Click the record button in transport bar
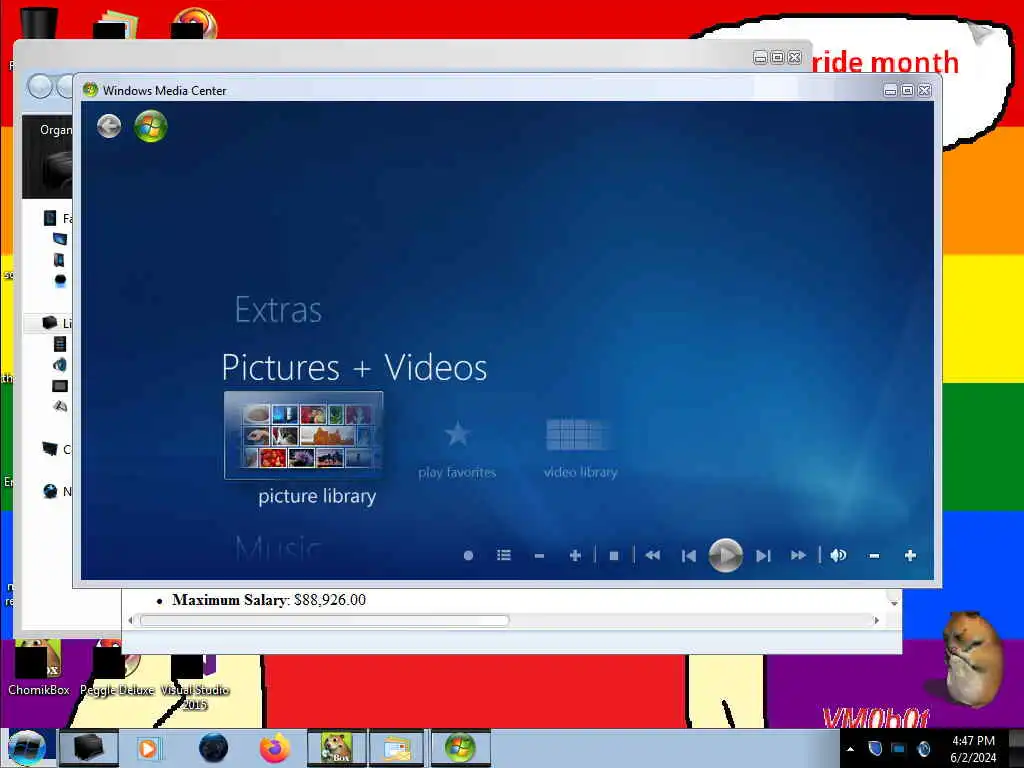The height and width of the screenshot is (768, 1024). (x=468, y=556)
